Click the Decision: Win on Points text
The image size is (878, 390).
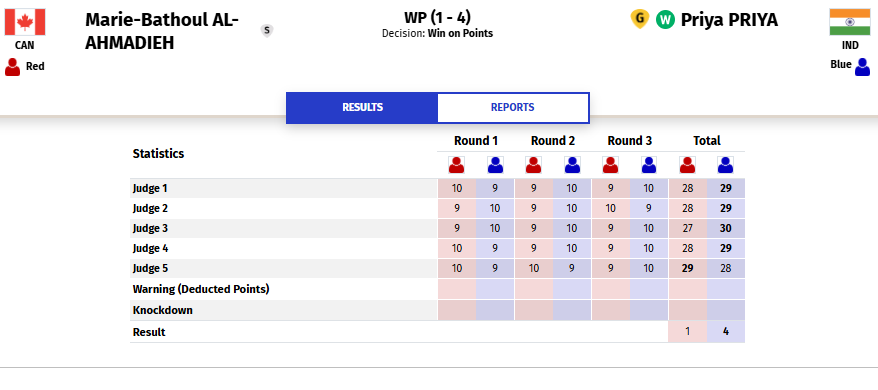click(437, 34)
